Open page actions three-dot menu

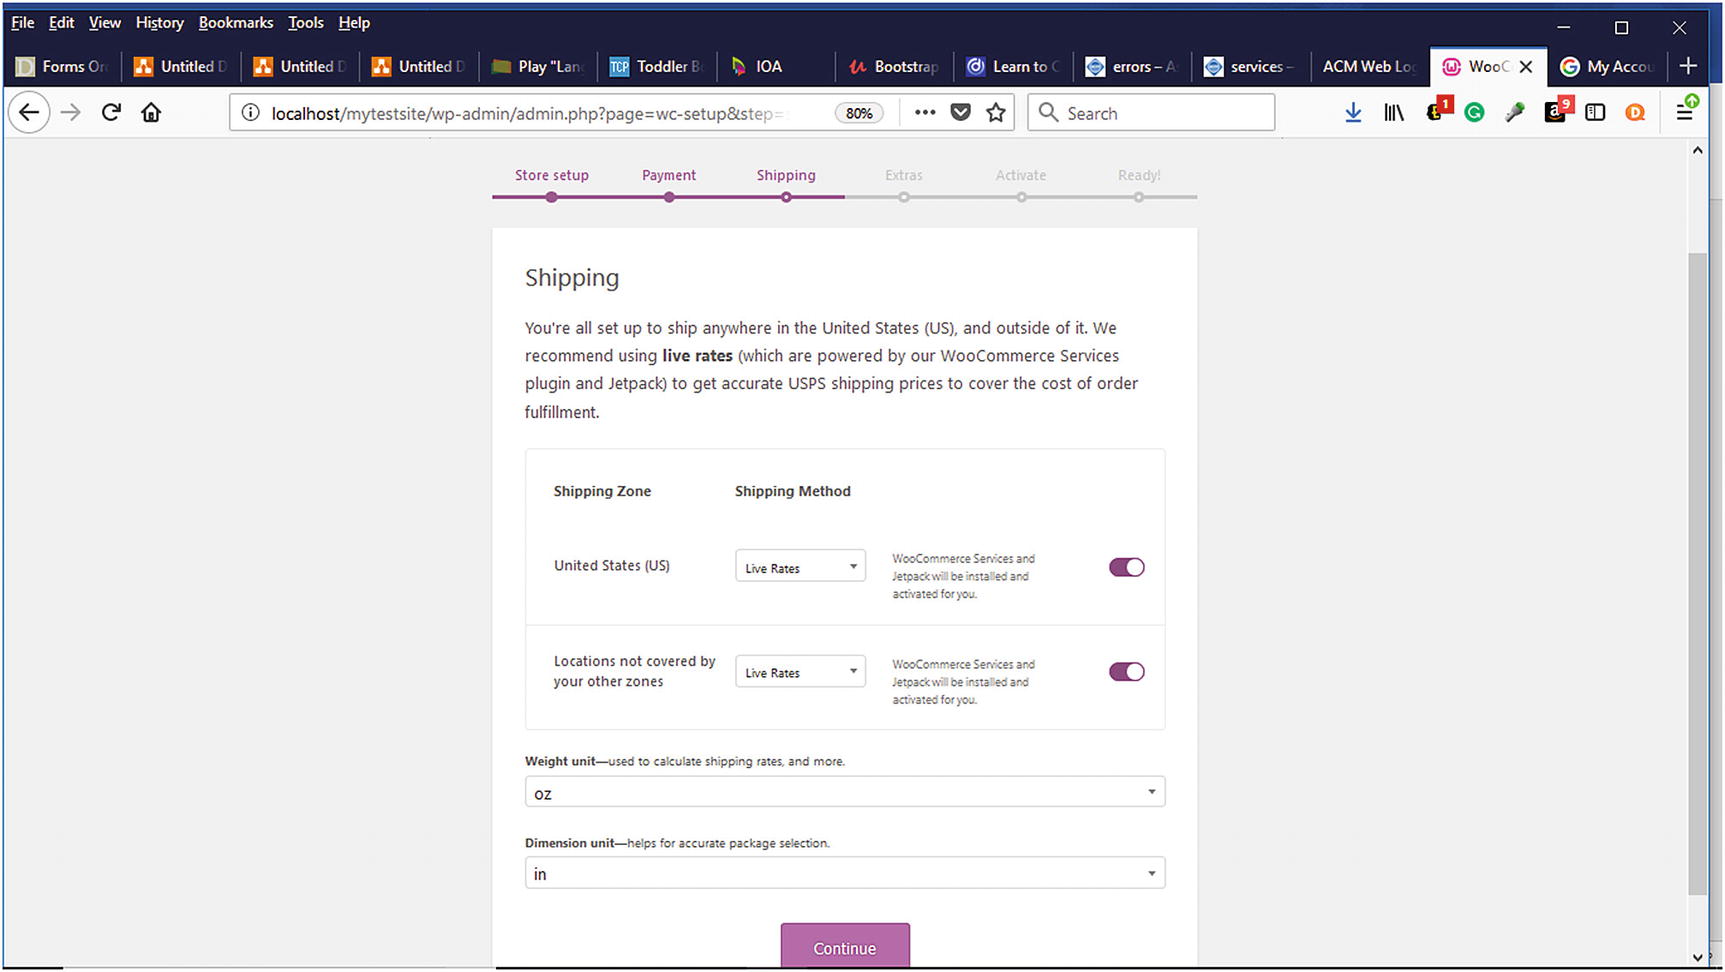[x=925, y=113]
